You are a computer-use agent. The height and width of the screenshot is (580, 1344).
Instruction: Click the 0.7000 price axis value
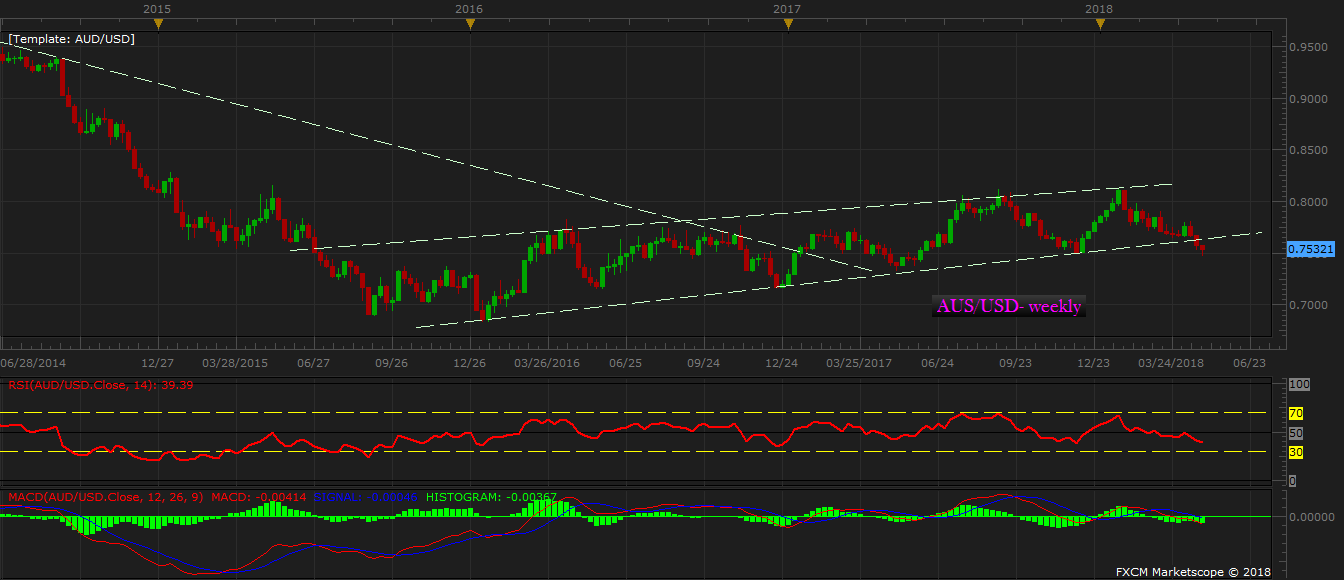tap(1307, 305)
